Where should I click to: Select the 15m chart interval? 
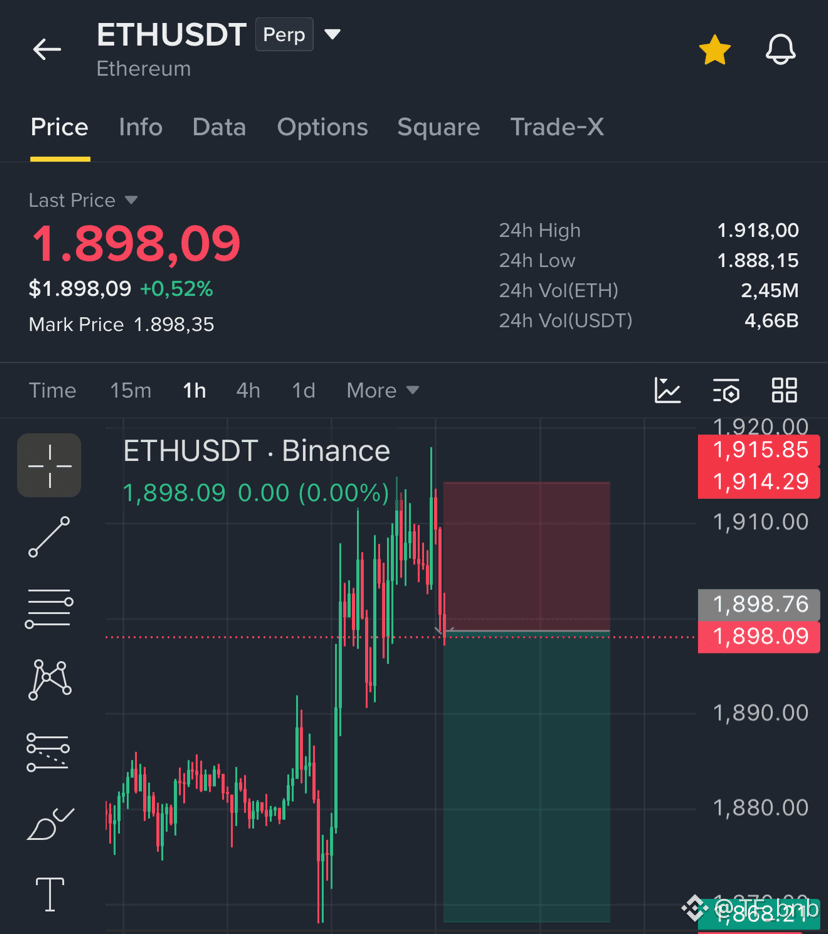[x=130, y=391]
